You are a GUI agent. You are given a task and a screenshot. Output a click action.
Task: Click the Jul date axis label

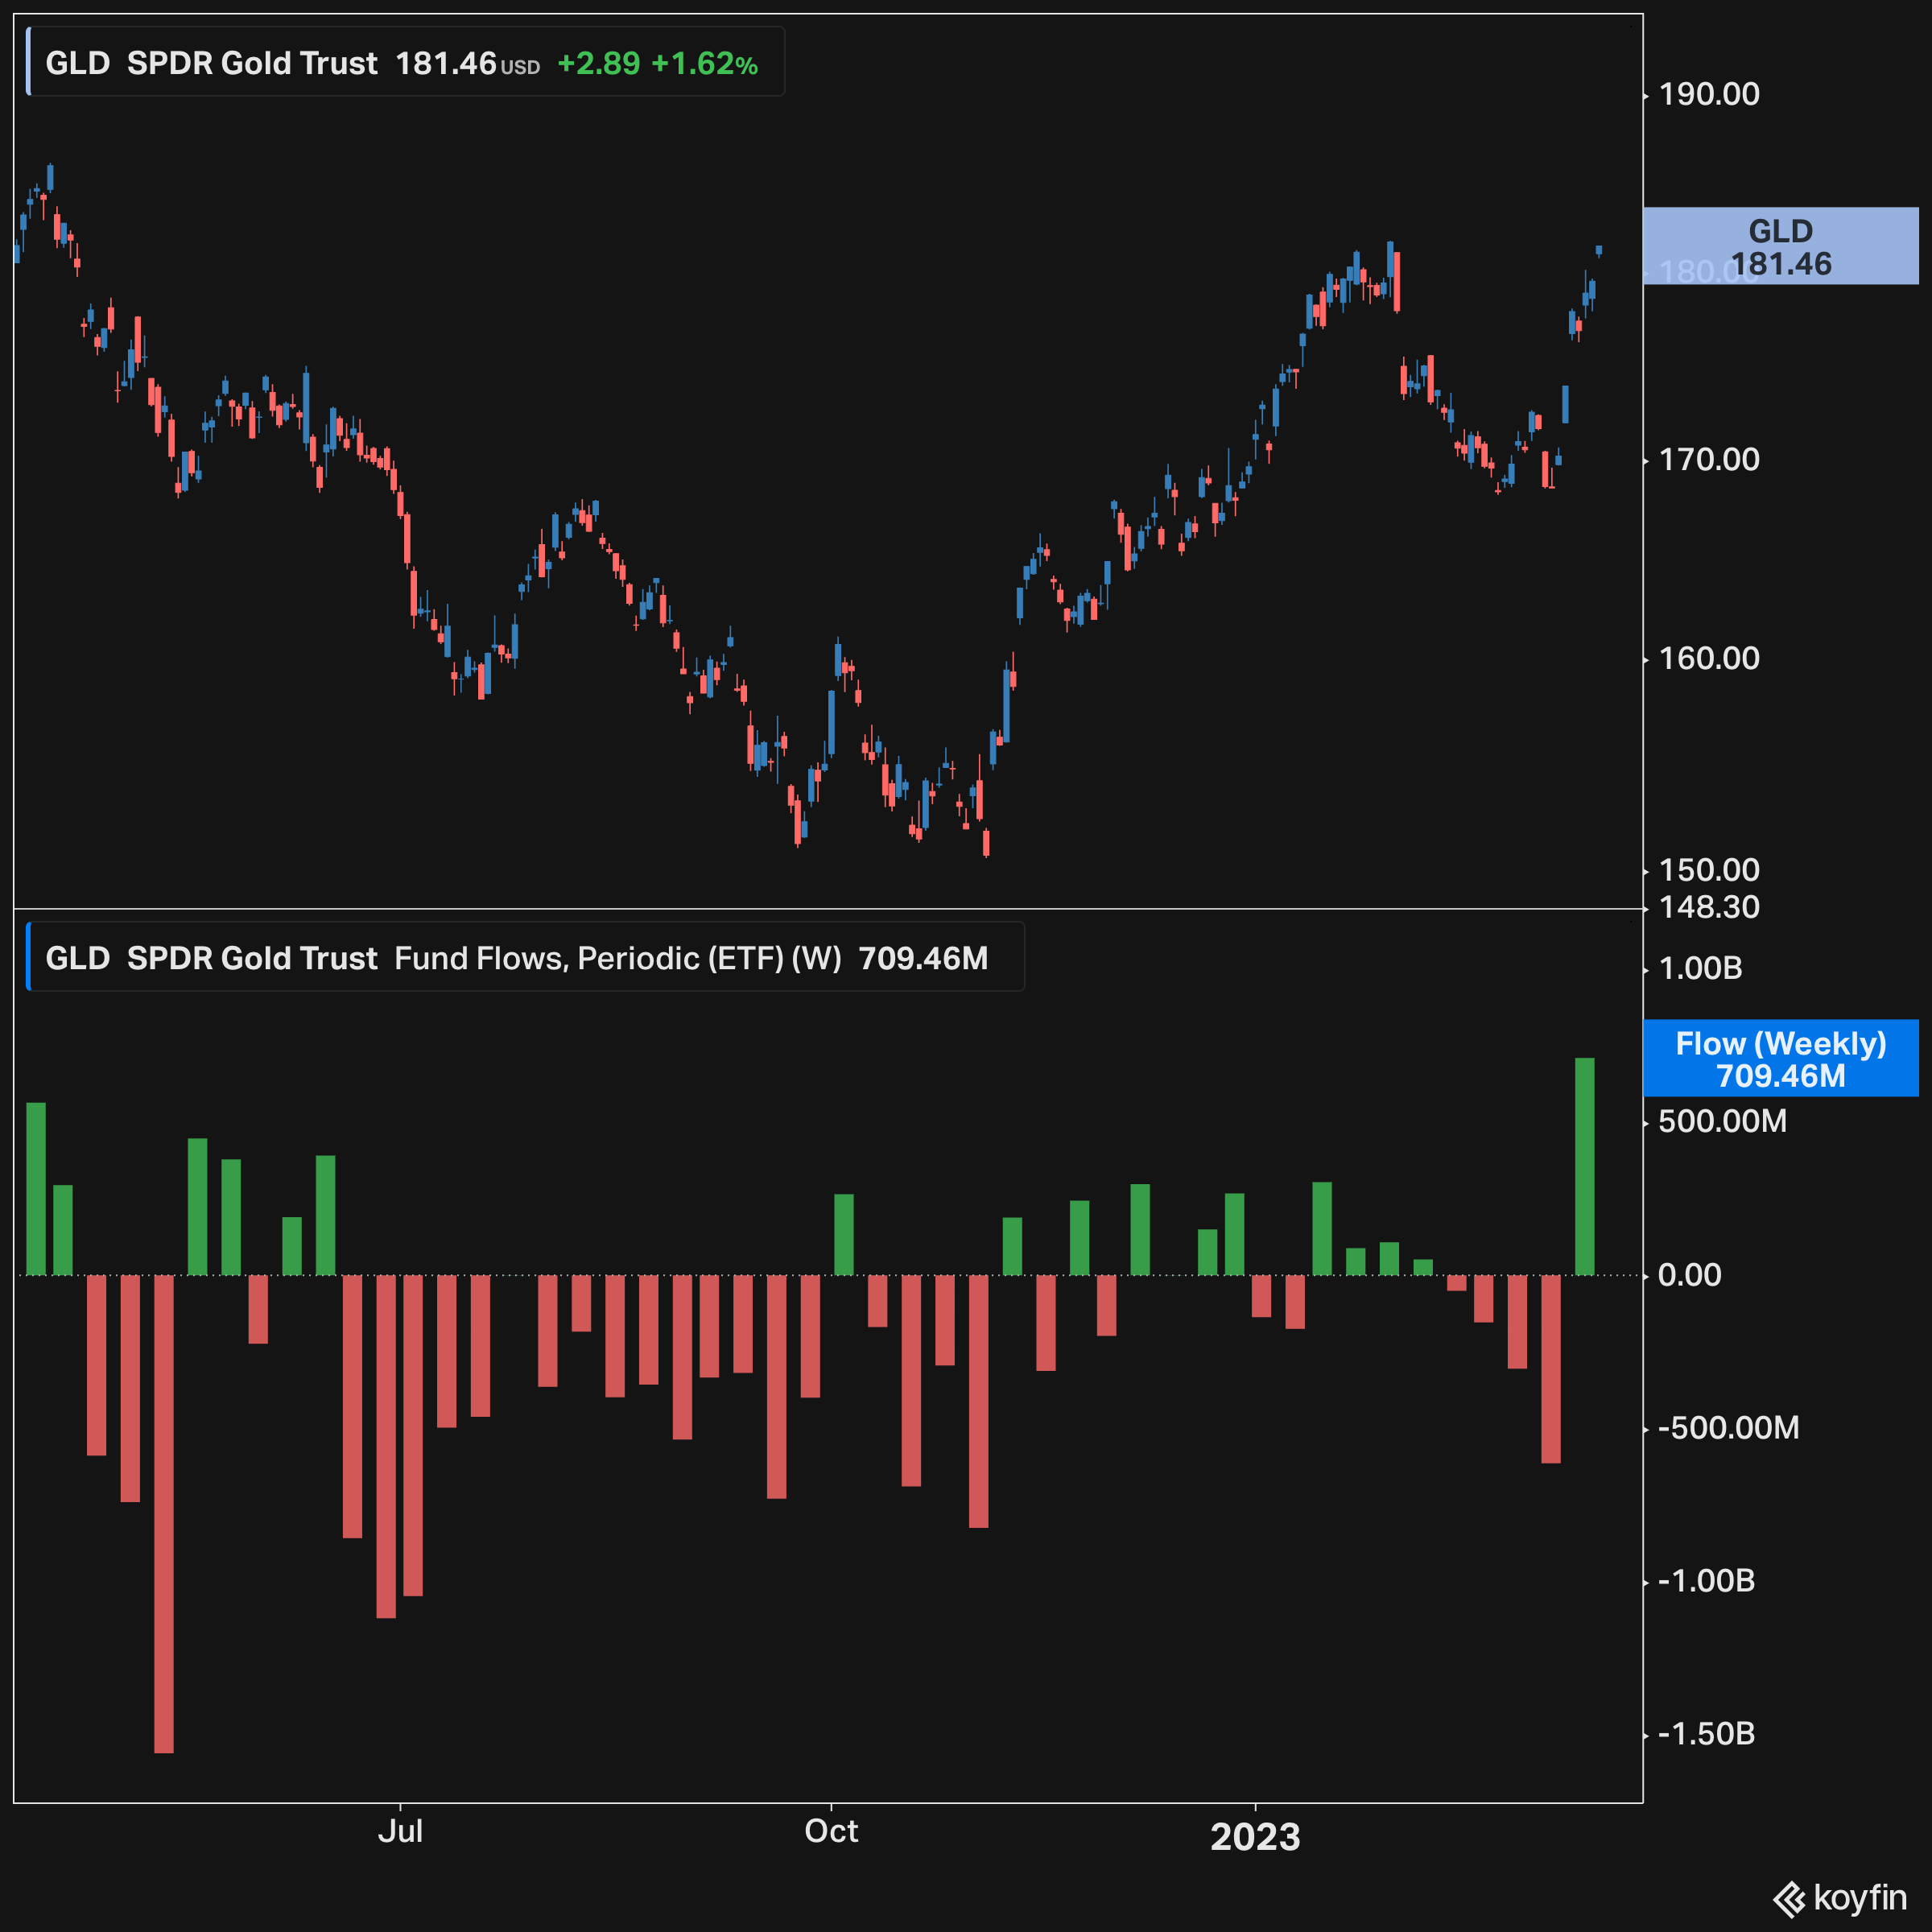[400, 1831]
